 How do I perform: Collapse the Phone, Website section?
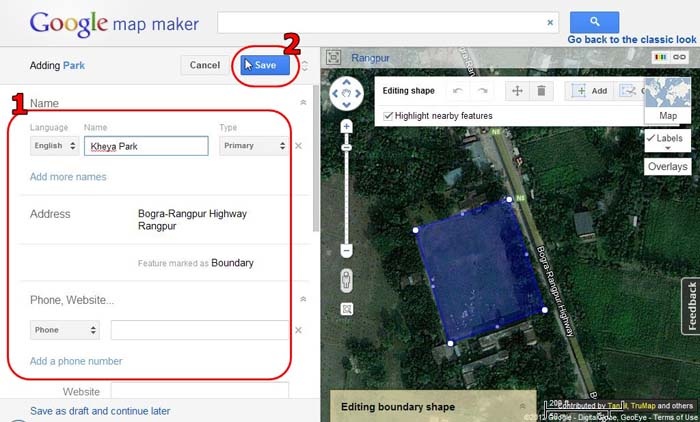303,299
